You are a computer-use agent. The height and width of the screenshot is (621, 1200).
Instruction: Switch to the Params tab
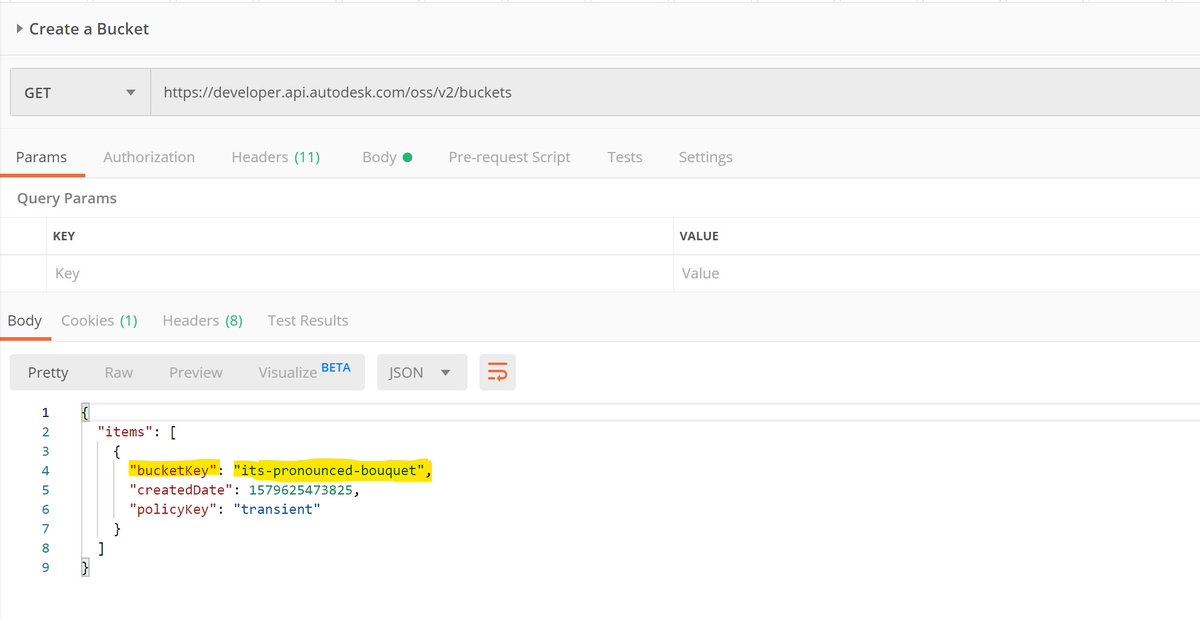(x=41, y=157)
